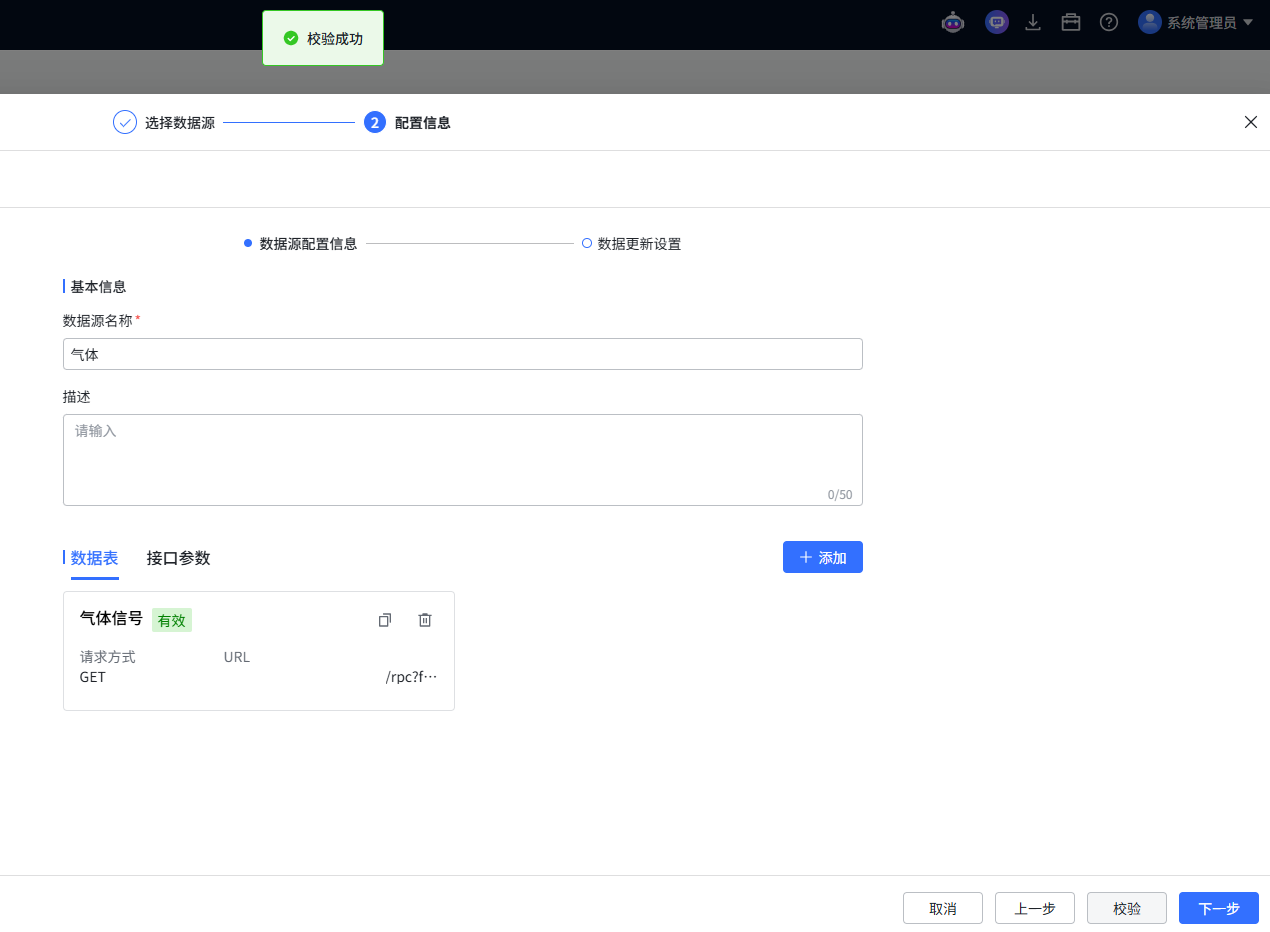
Task: Click the /rpc?f… URL value
Action: pos(411,677)
